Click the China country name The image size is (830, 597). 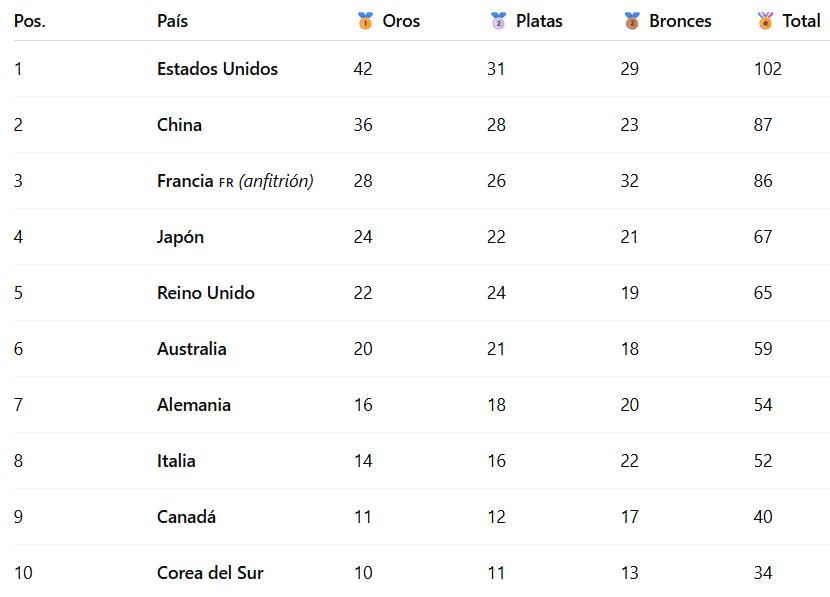[x=179, y=125]
